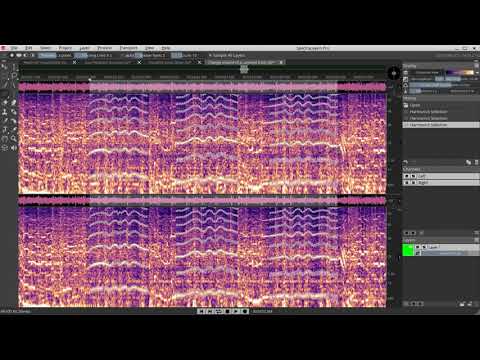Toggle visibility of the Left channel

pos(406,176)
